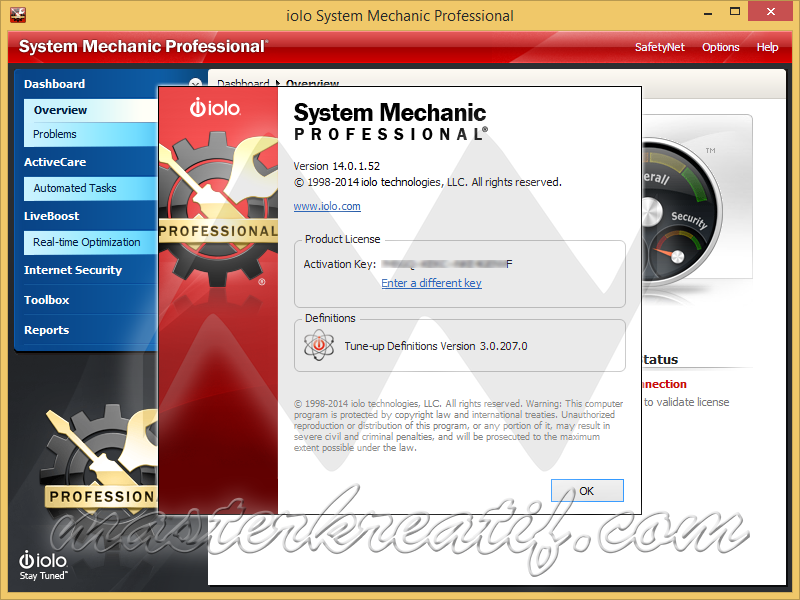The image size is (800, 600).
Task: Open Real-time Optimization under LiveBoost
Action: (90, 242)
